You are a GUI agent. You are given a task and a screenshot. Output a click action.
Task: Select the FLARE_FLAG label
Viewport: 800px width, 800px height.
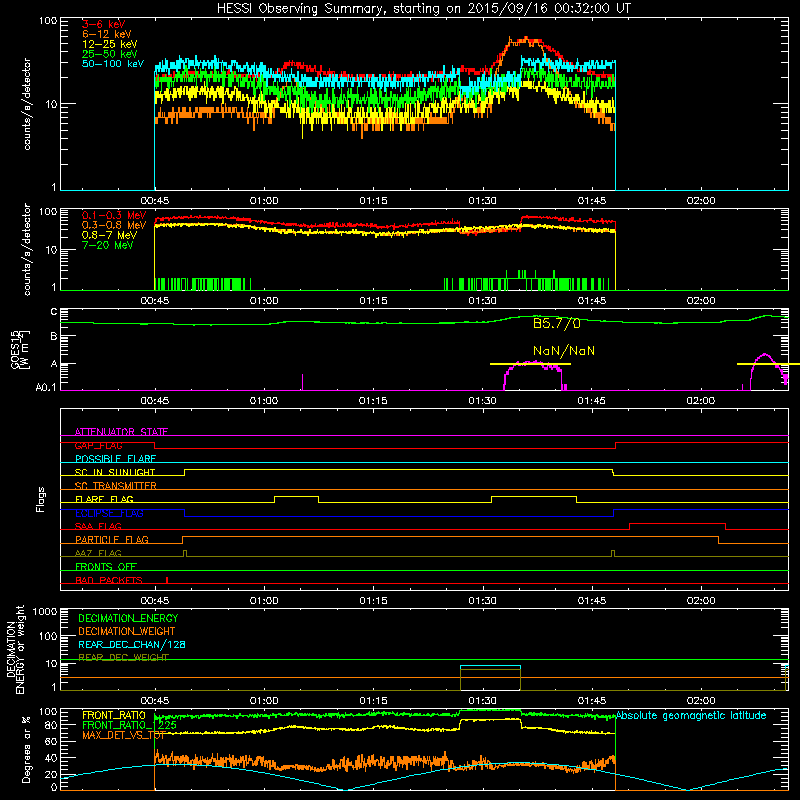coord(104,499)
